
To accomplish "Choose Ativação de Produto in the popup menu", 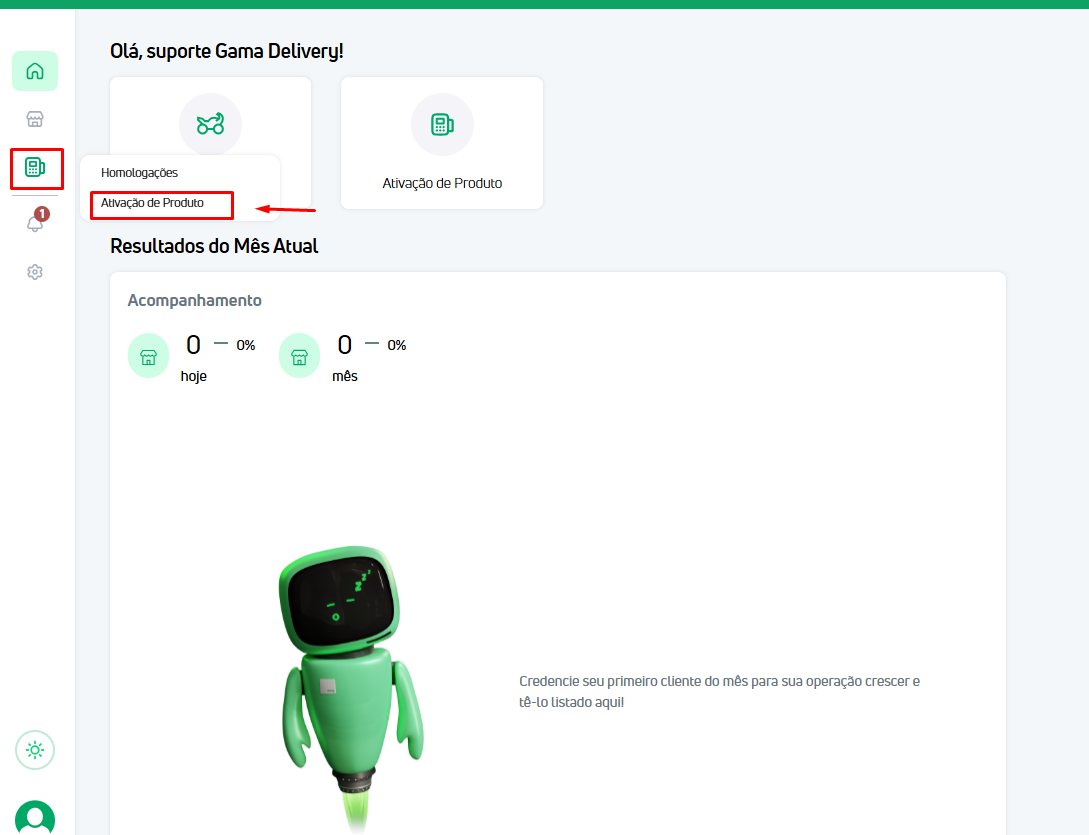I will (153, 203).
